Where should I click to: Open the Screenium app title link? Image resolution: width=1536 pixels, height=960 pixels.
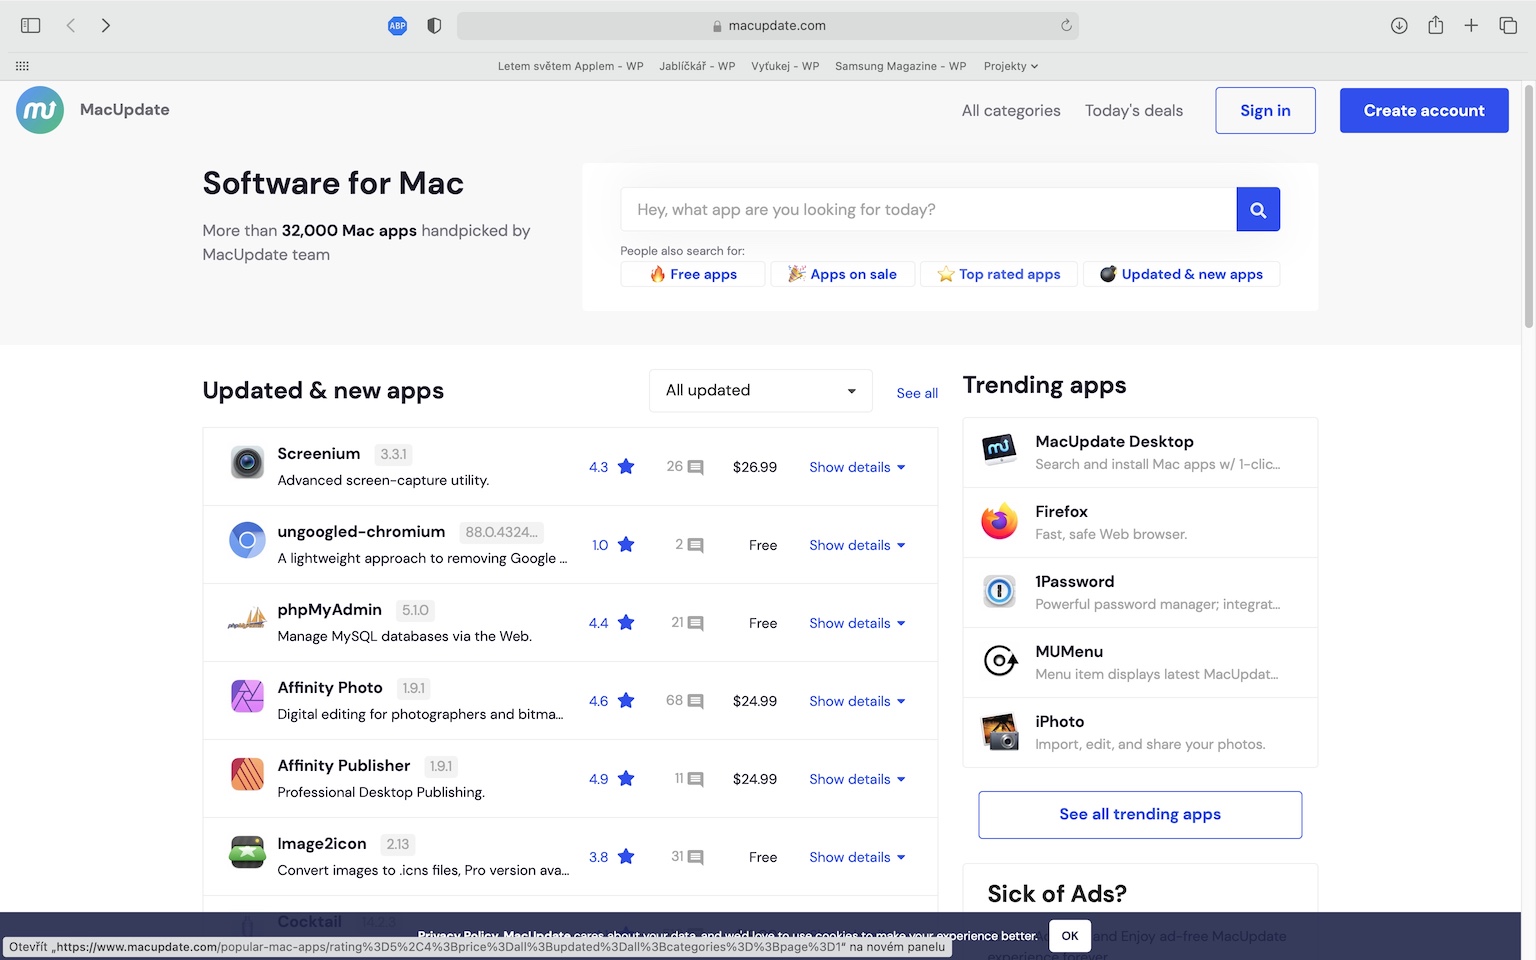pos(318,454)
